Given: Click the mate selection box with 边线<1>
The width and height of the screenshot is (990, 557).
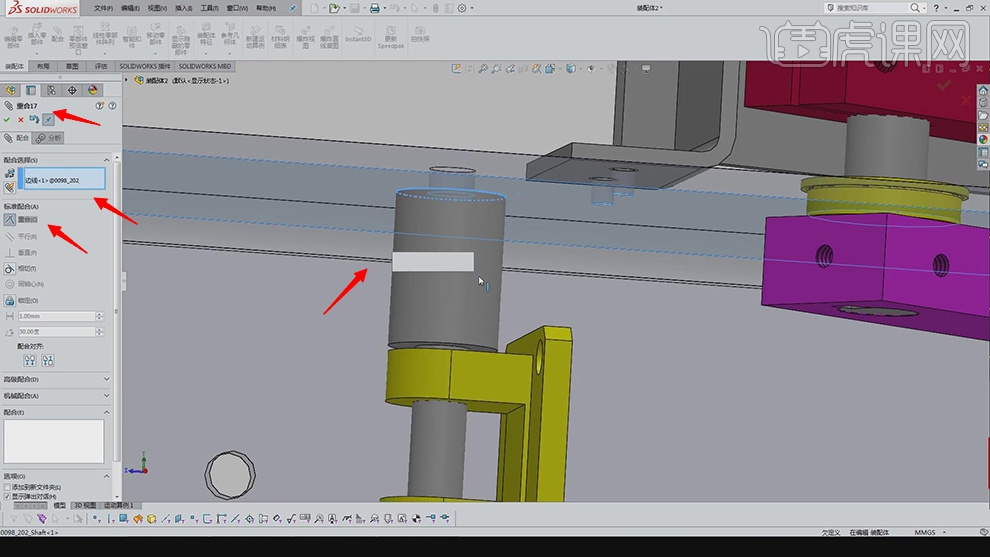Looking at the screenshot, I should click(x=62, y=179).
